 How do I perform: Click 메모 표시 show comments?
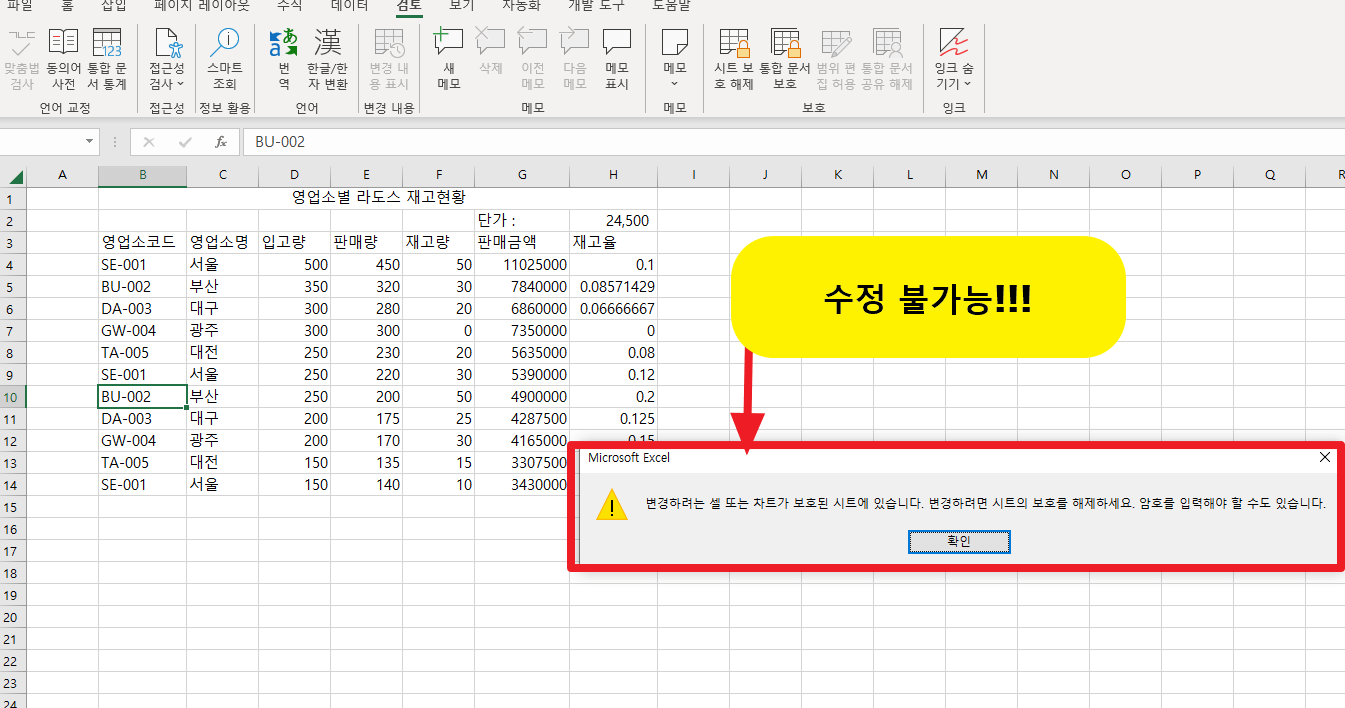click(x=617, y=60)
